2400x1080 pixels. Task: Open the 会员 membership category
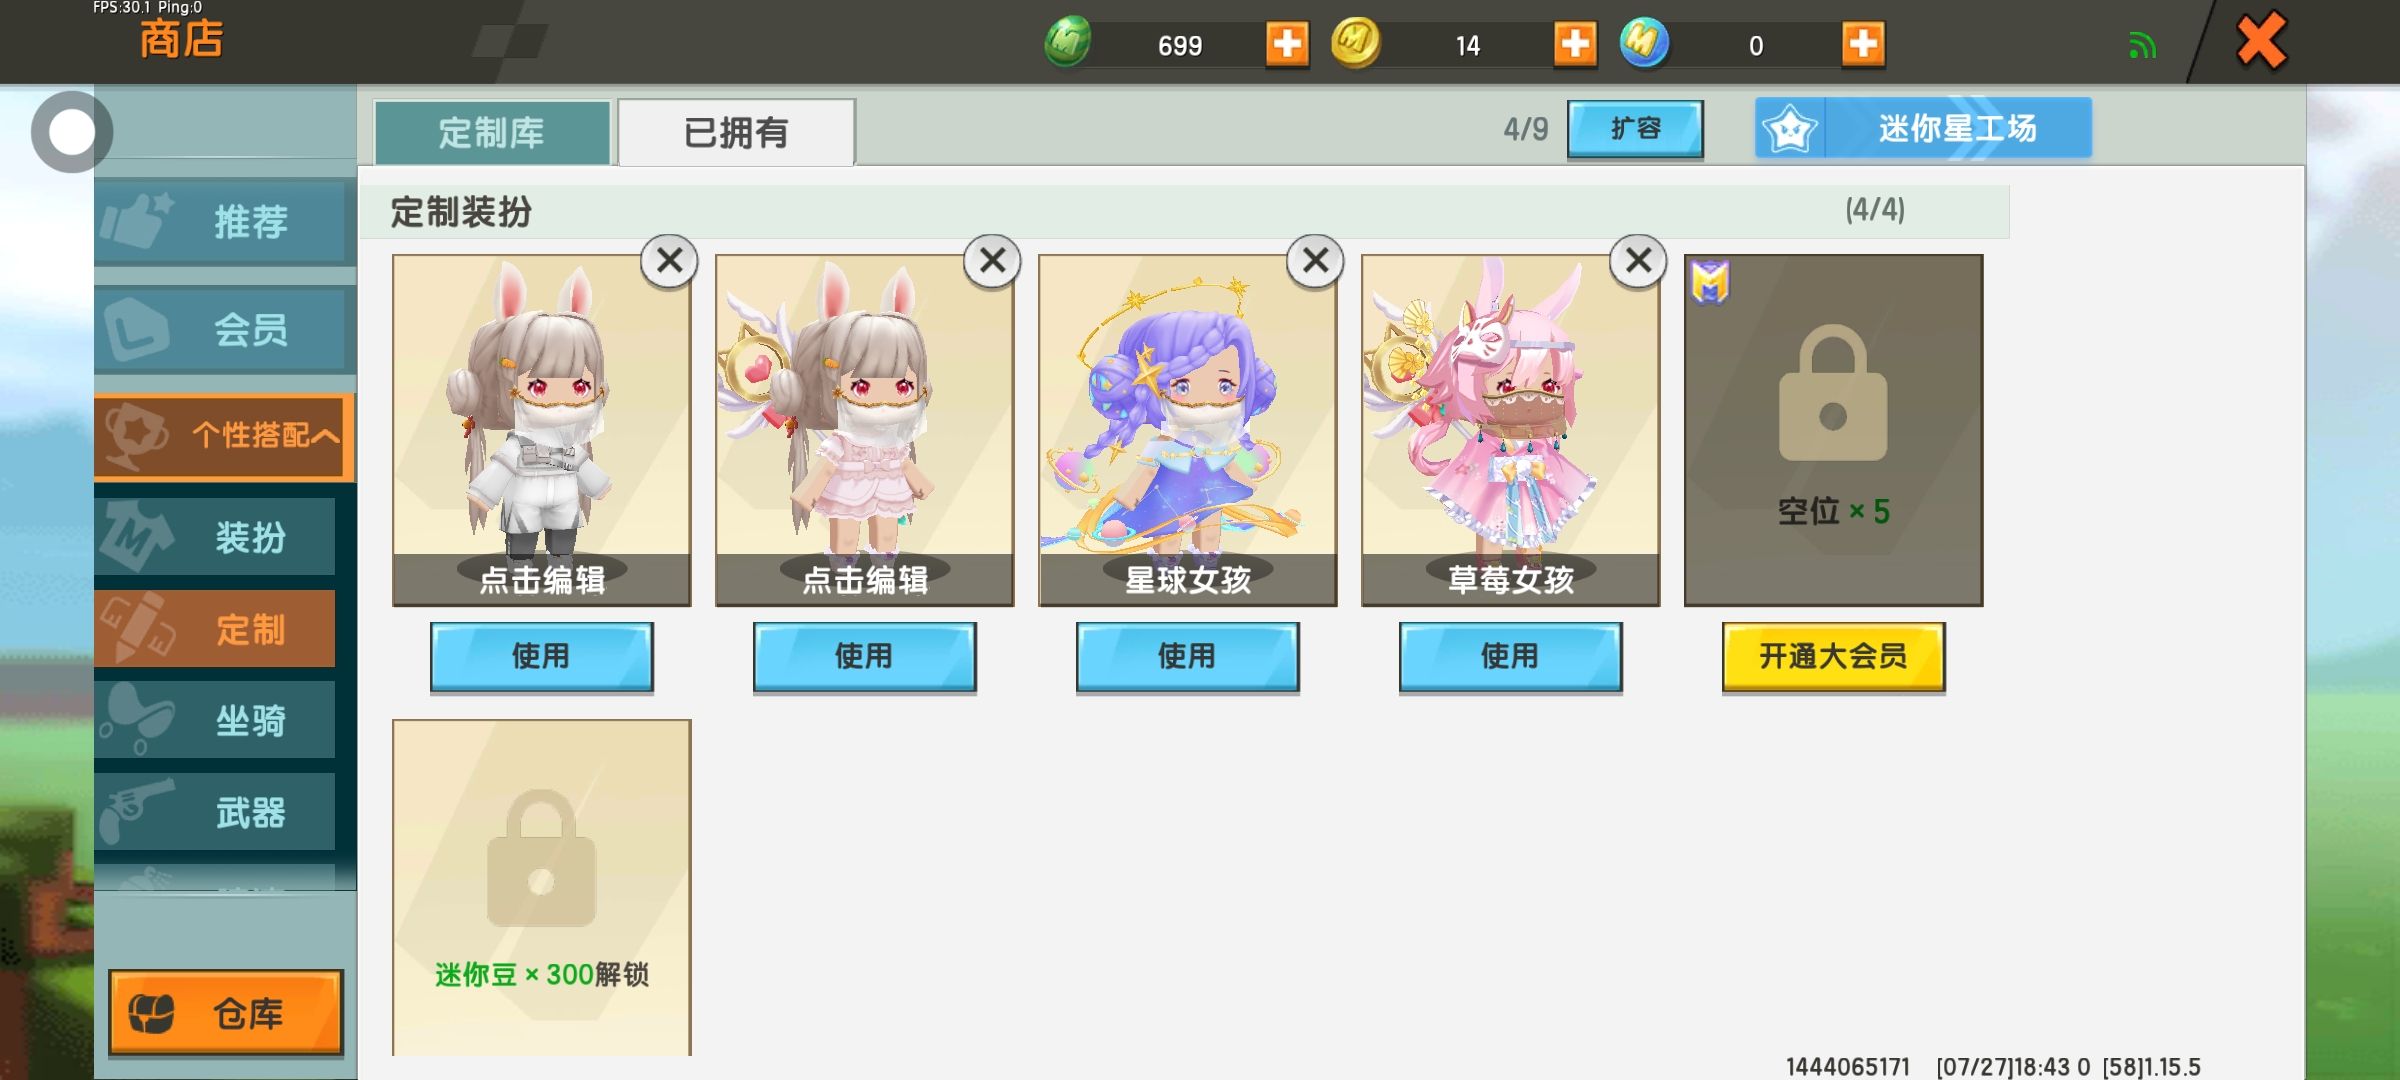(x=224, y=329)
